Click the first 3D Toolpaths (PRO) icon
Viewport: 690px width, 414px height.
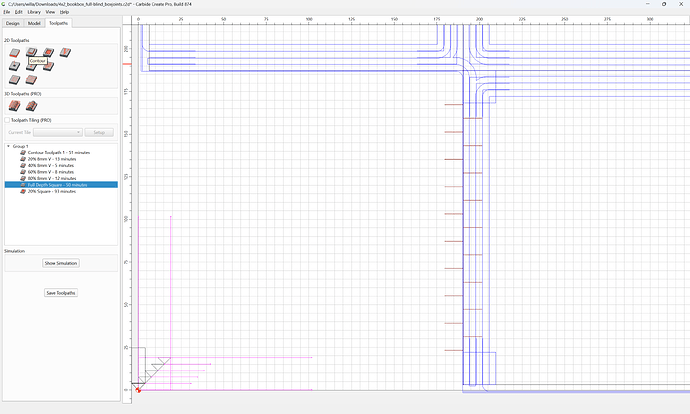tap(15, 106)
